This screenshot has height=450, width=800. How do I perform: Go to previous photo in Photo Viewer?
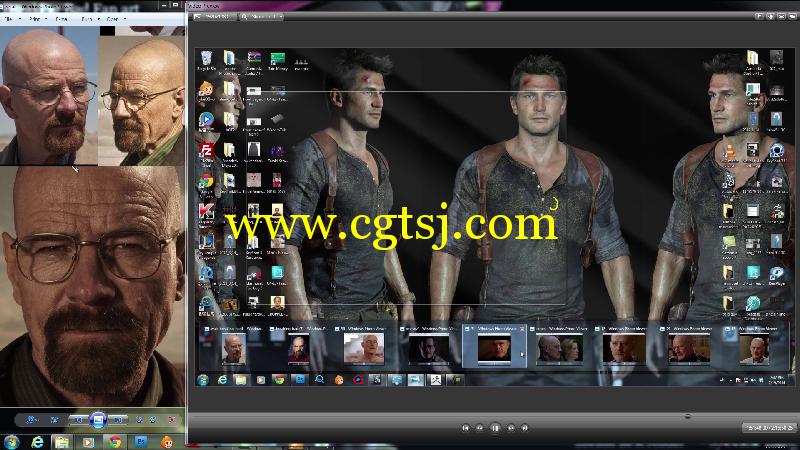coord(79,419)
